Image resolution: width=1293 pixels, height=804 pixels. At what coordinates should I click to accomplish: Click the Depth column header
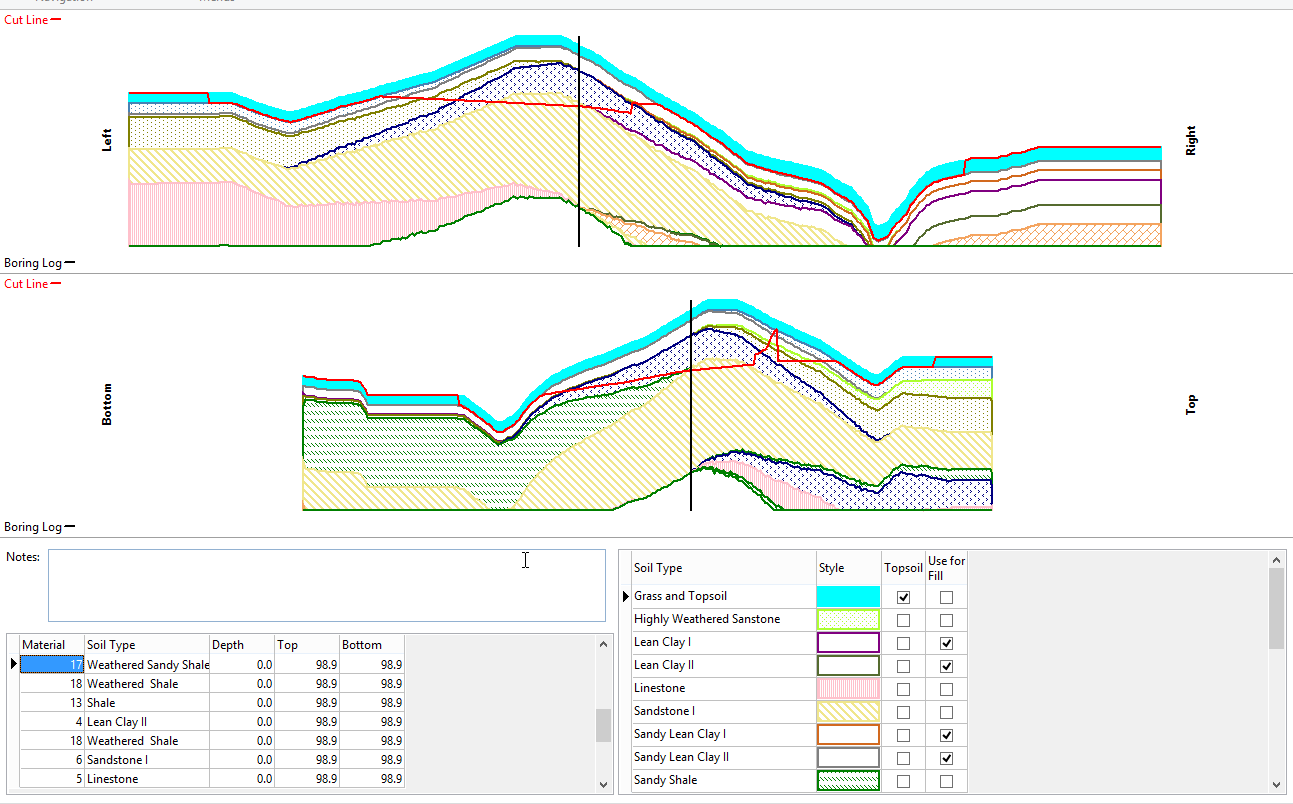click(x=242, y=645)
